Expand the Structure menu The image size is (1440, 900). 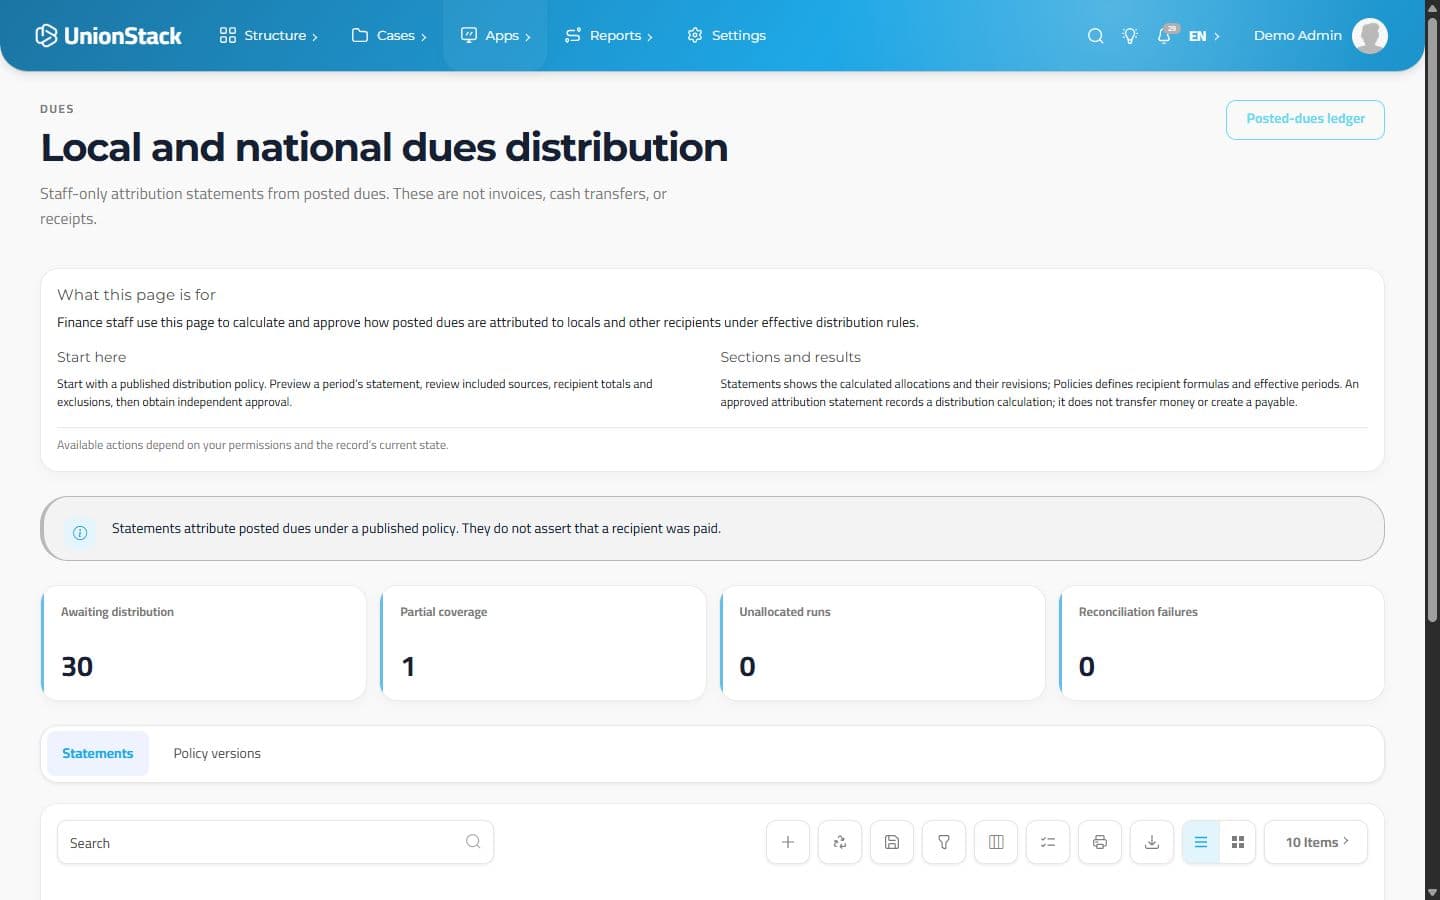268,36
